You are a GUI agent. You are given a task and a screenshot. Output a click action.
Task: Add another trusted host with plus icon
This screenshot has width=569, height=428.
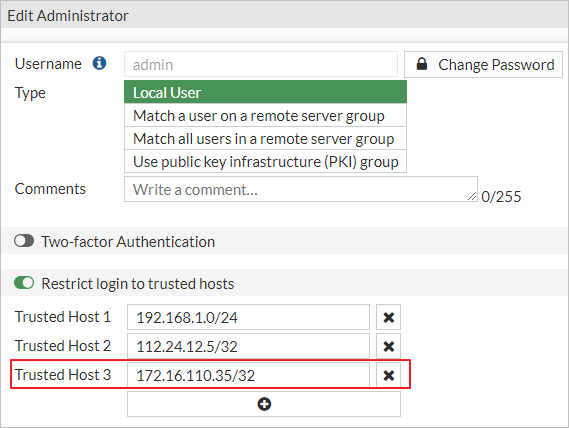coord(264,404)
